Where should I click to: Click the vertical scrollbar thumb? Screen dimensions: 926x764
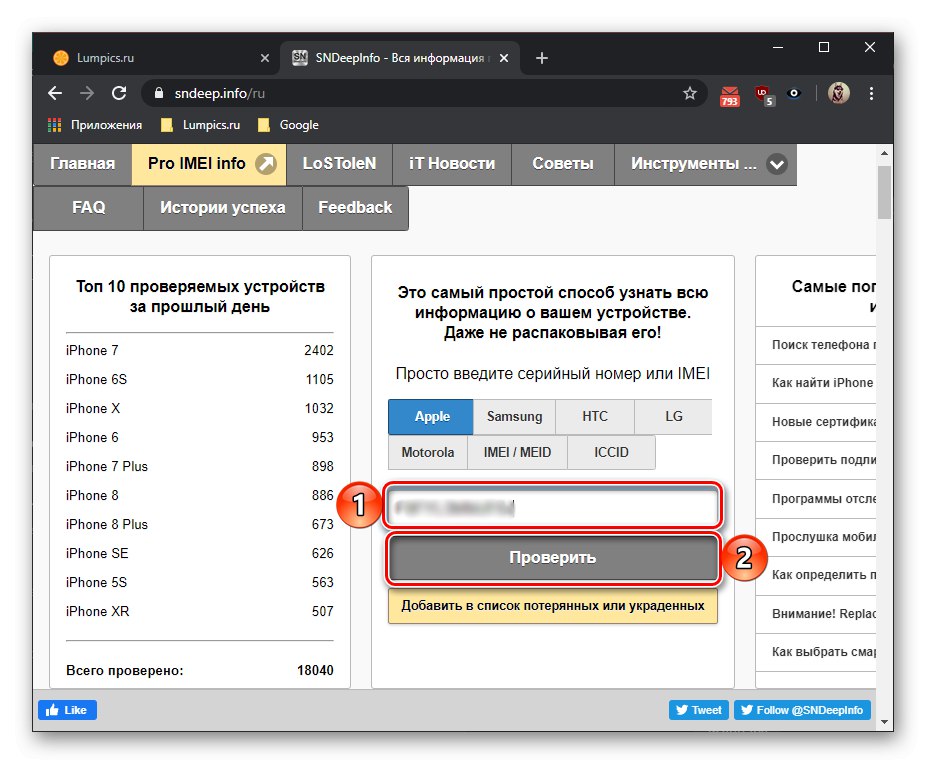coord(884,192)
